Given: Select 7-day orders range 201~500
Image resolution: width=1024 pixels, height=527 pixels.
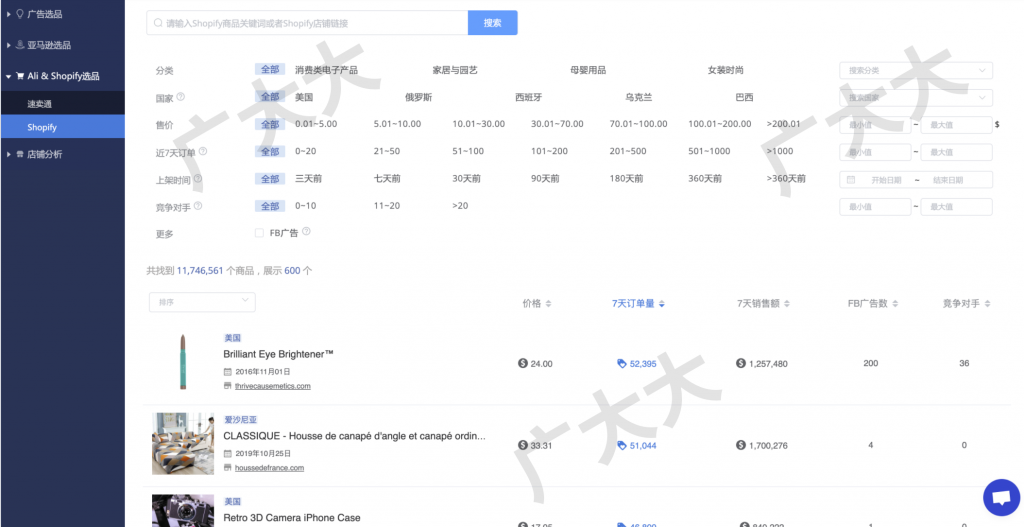Looking at the screenshot, I should tap(628, 151).
